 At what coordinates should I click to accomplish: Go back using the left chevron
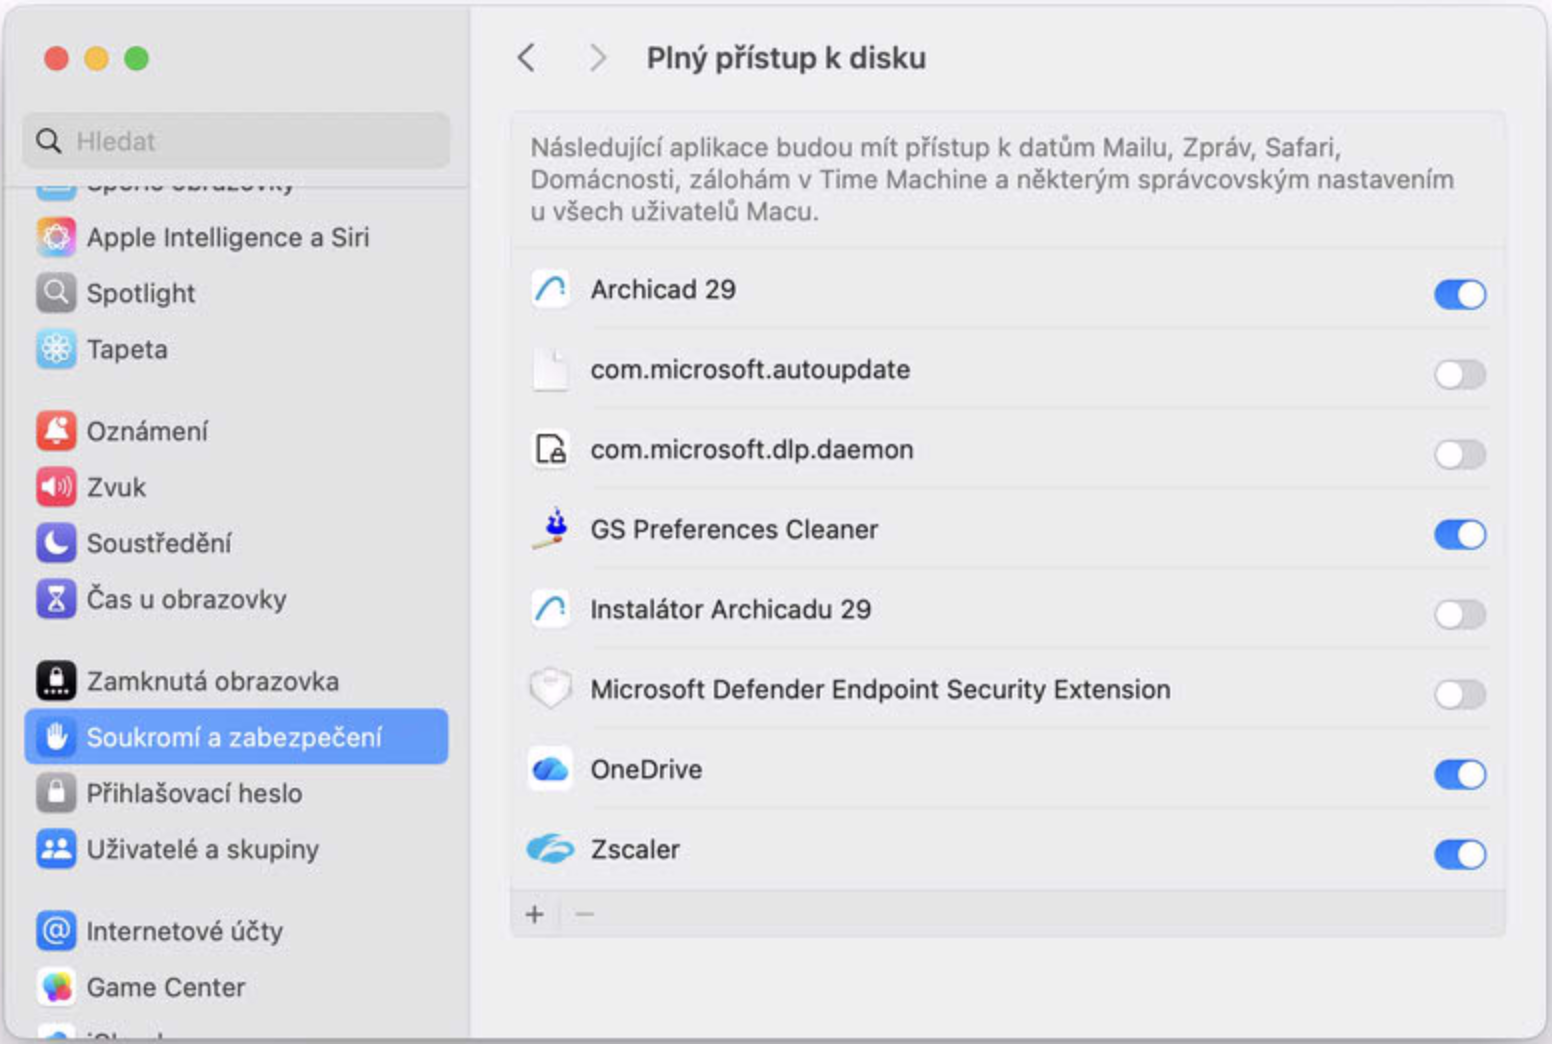pos(527,58)
